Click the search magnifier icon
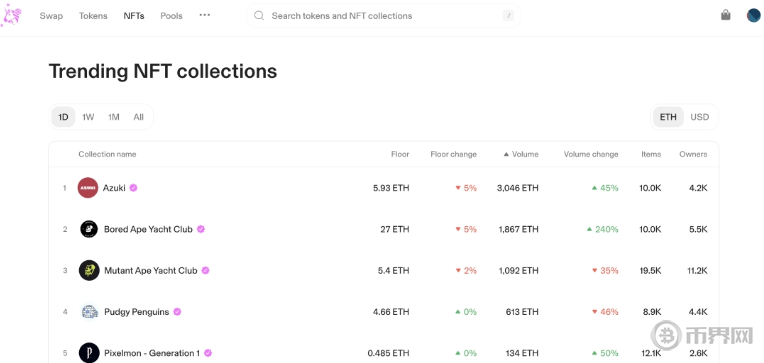This screenshot has height=363, width=764. pyautogui.click(x=259, y=16)
